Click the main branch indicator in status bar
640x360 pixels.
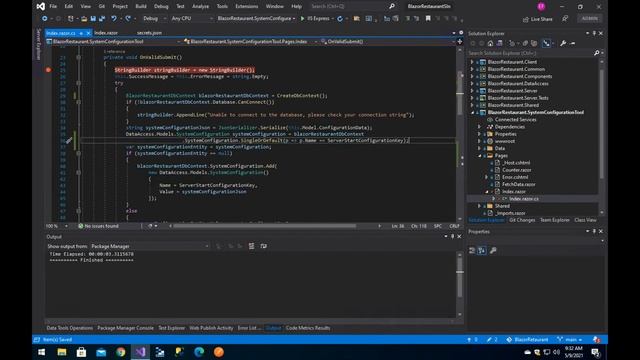[570, 340]
